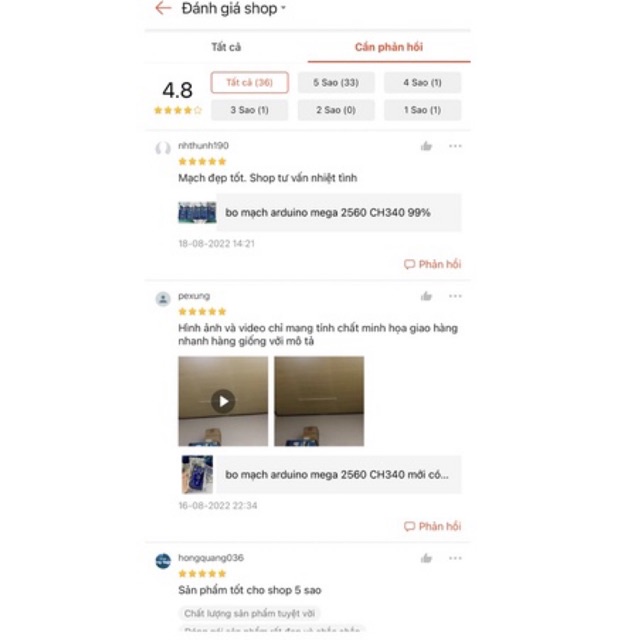Open the Đánh giá shop dropdown arrow
Viewport: 640px width, 640px height.
pos(284,7)
